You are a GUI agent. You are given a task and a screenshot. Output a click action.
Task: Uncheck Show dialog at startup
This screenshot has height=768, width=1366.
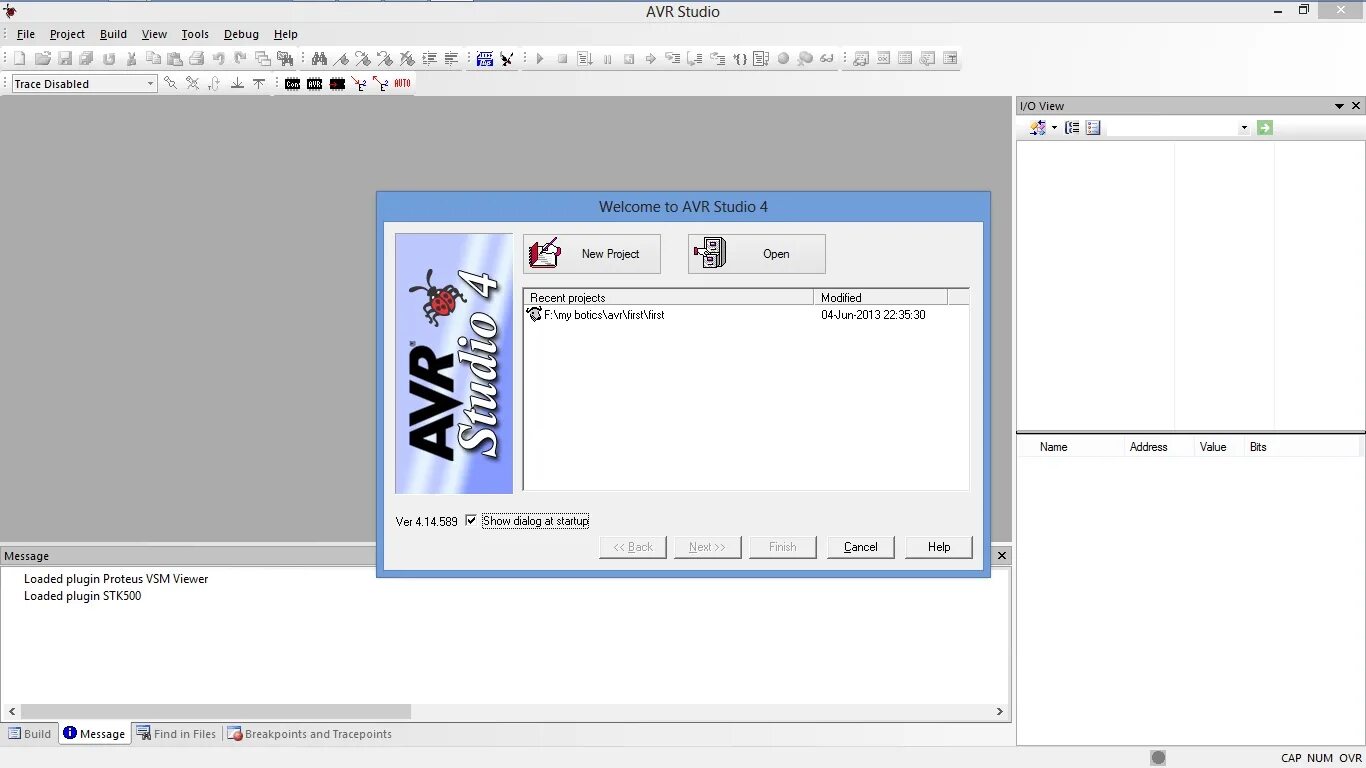click(x=472, y=521)
